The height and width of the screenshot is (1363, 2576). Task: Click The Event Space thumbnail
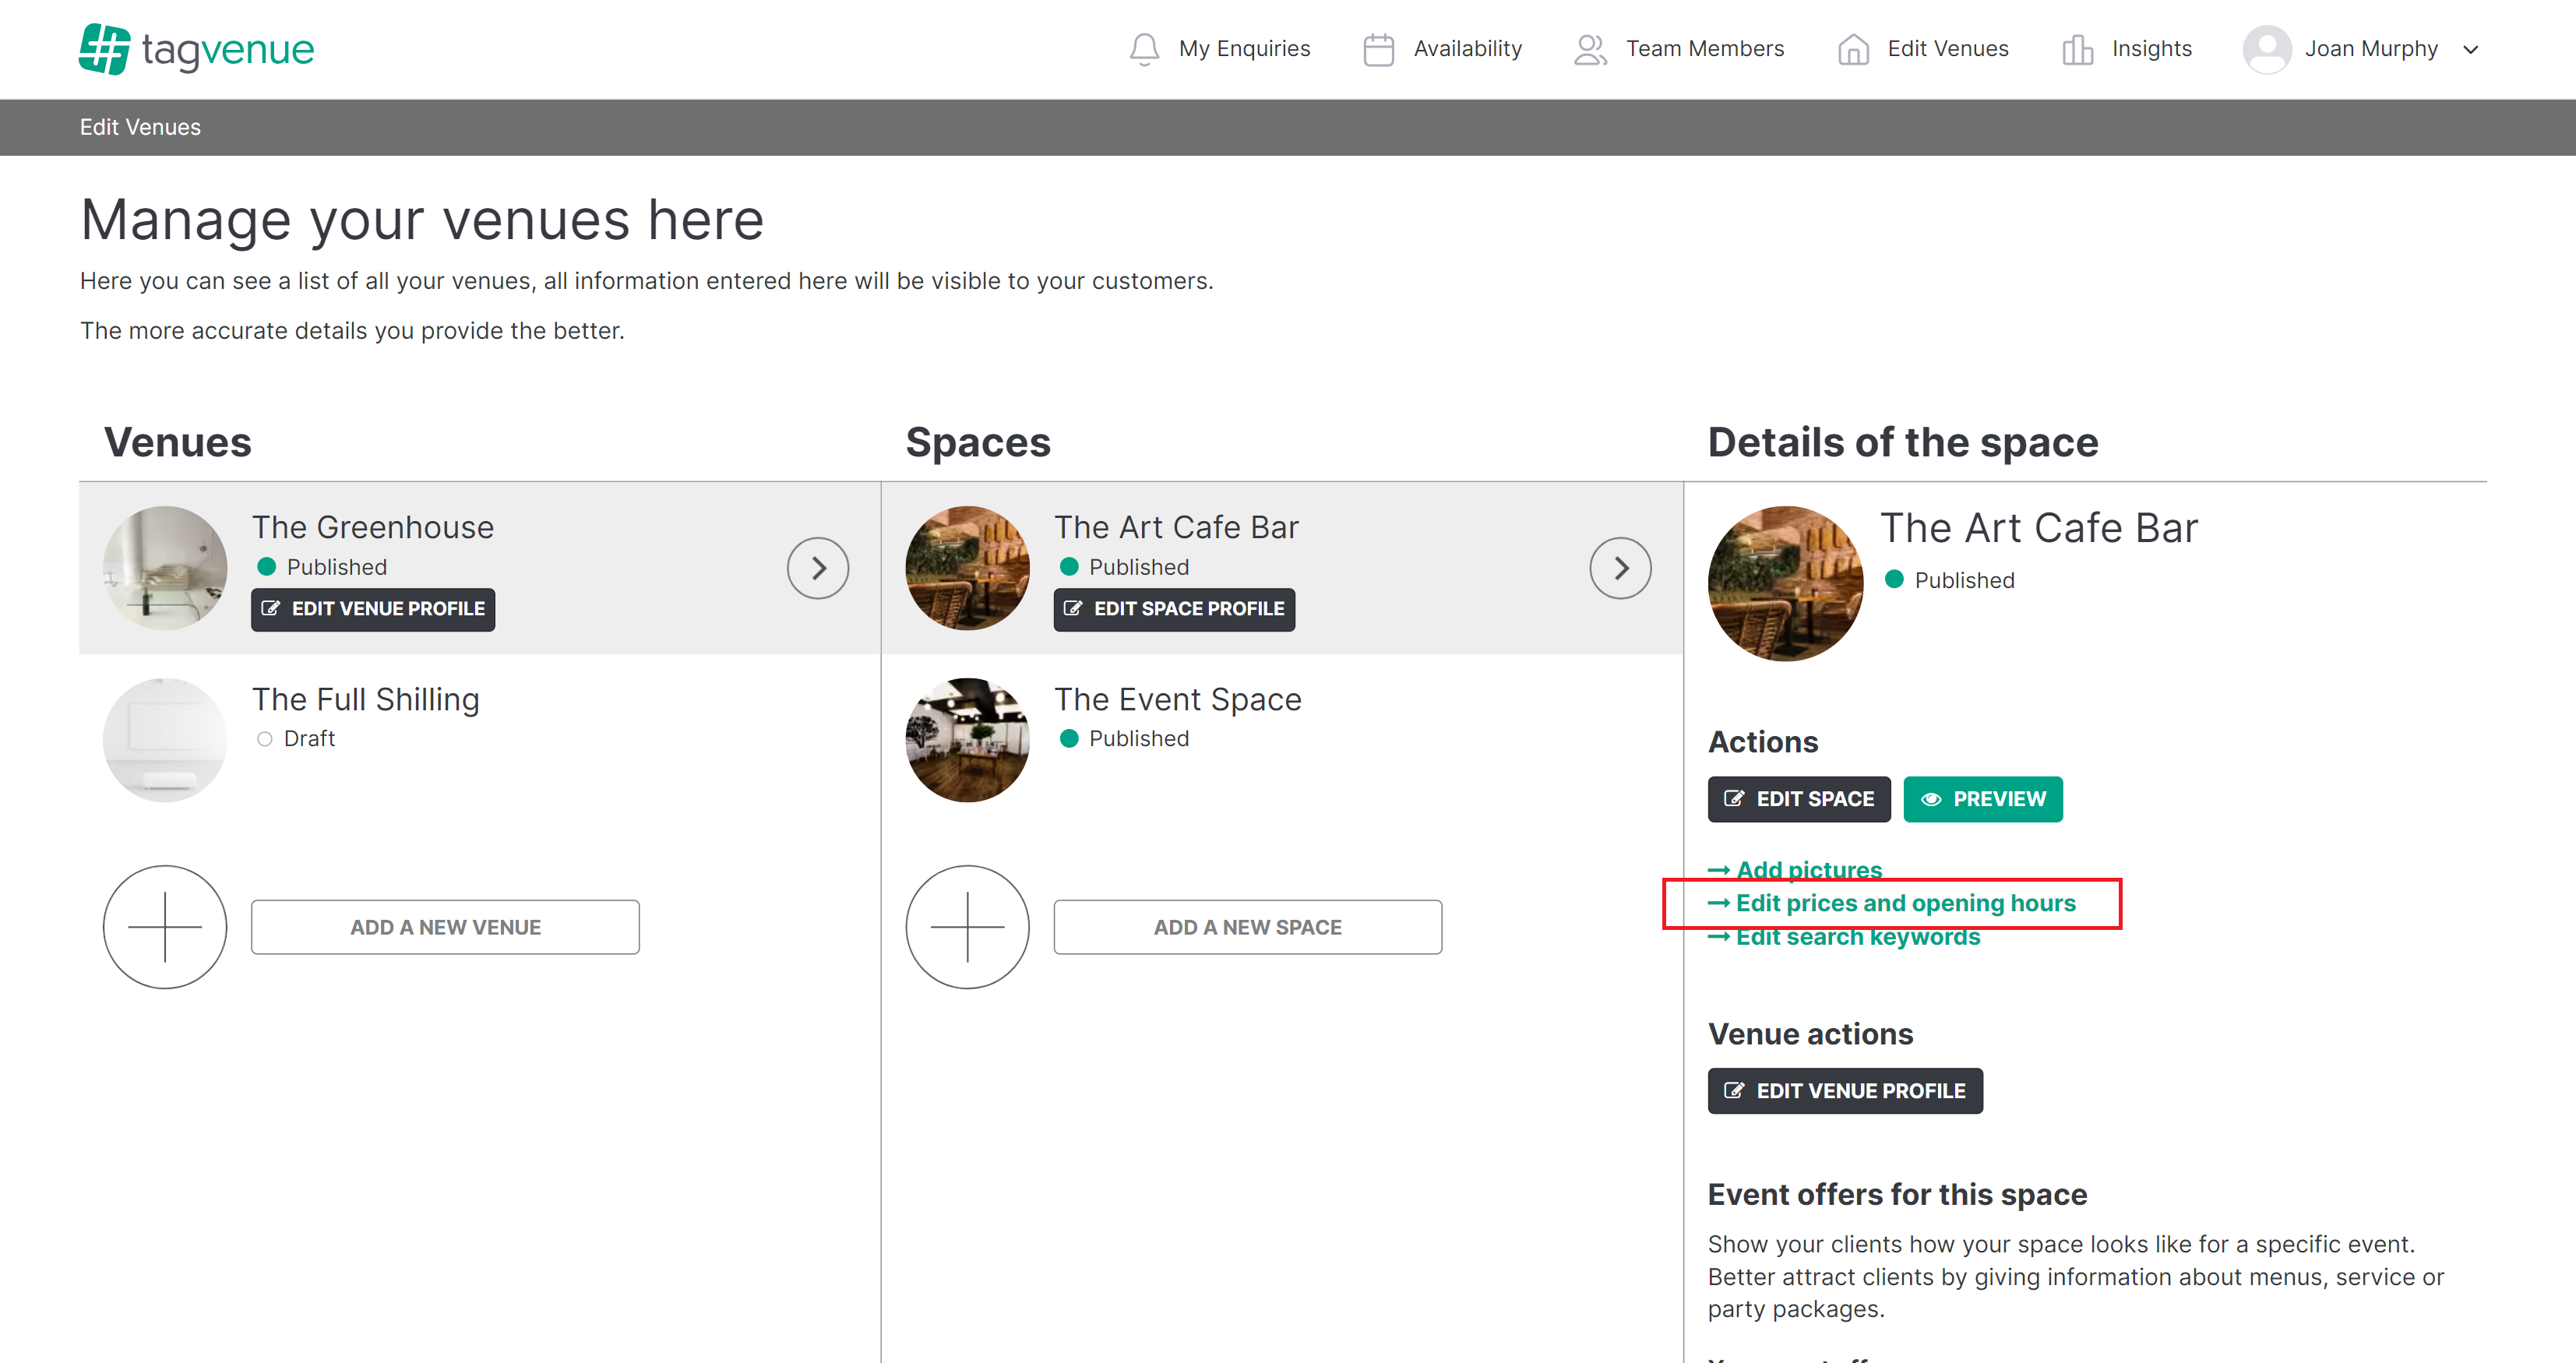pyautogui.click(x=967, y=739)
